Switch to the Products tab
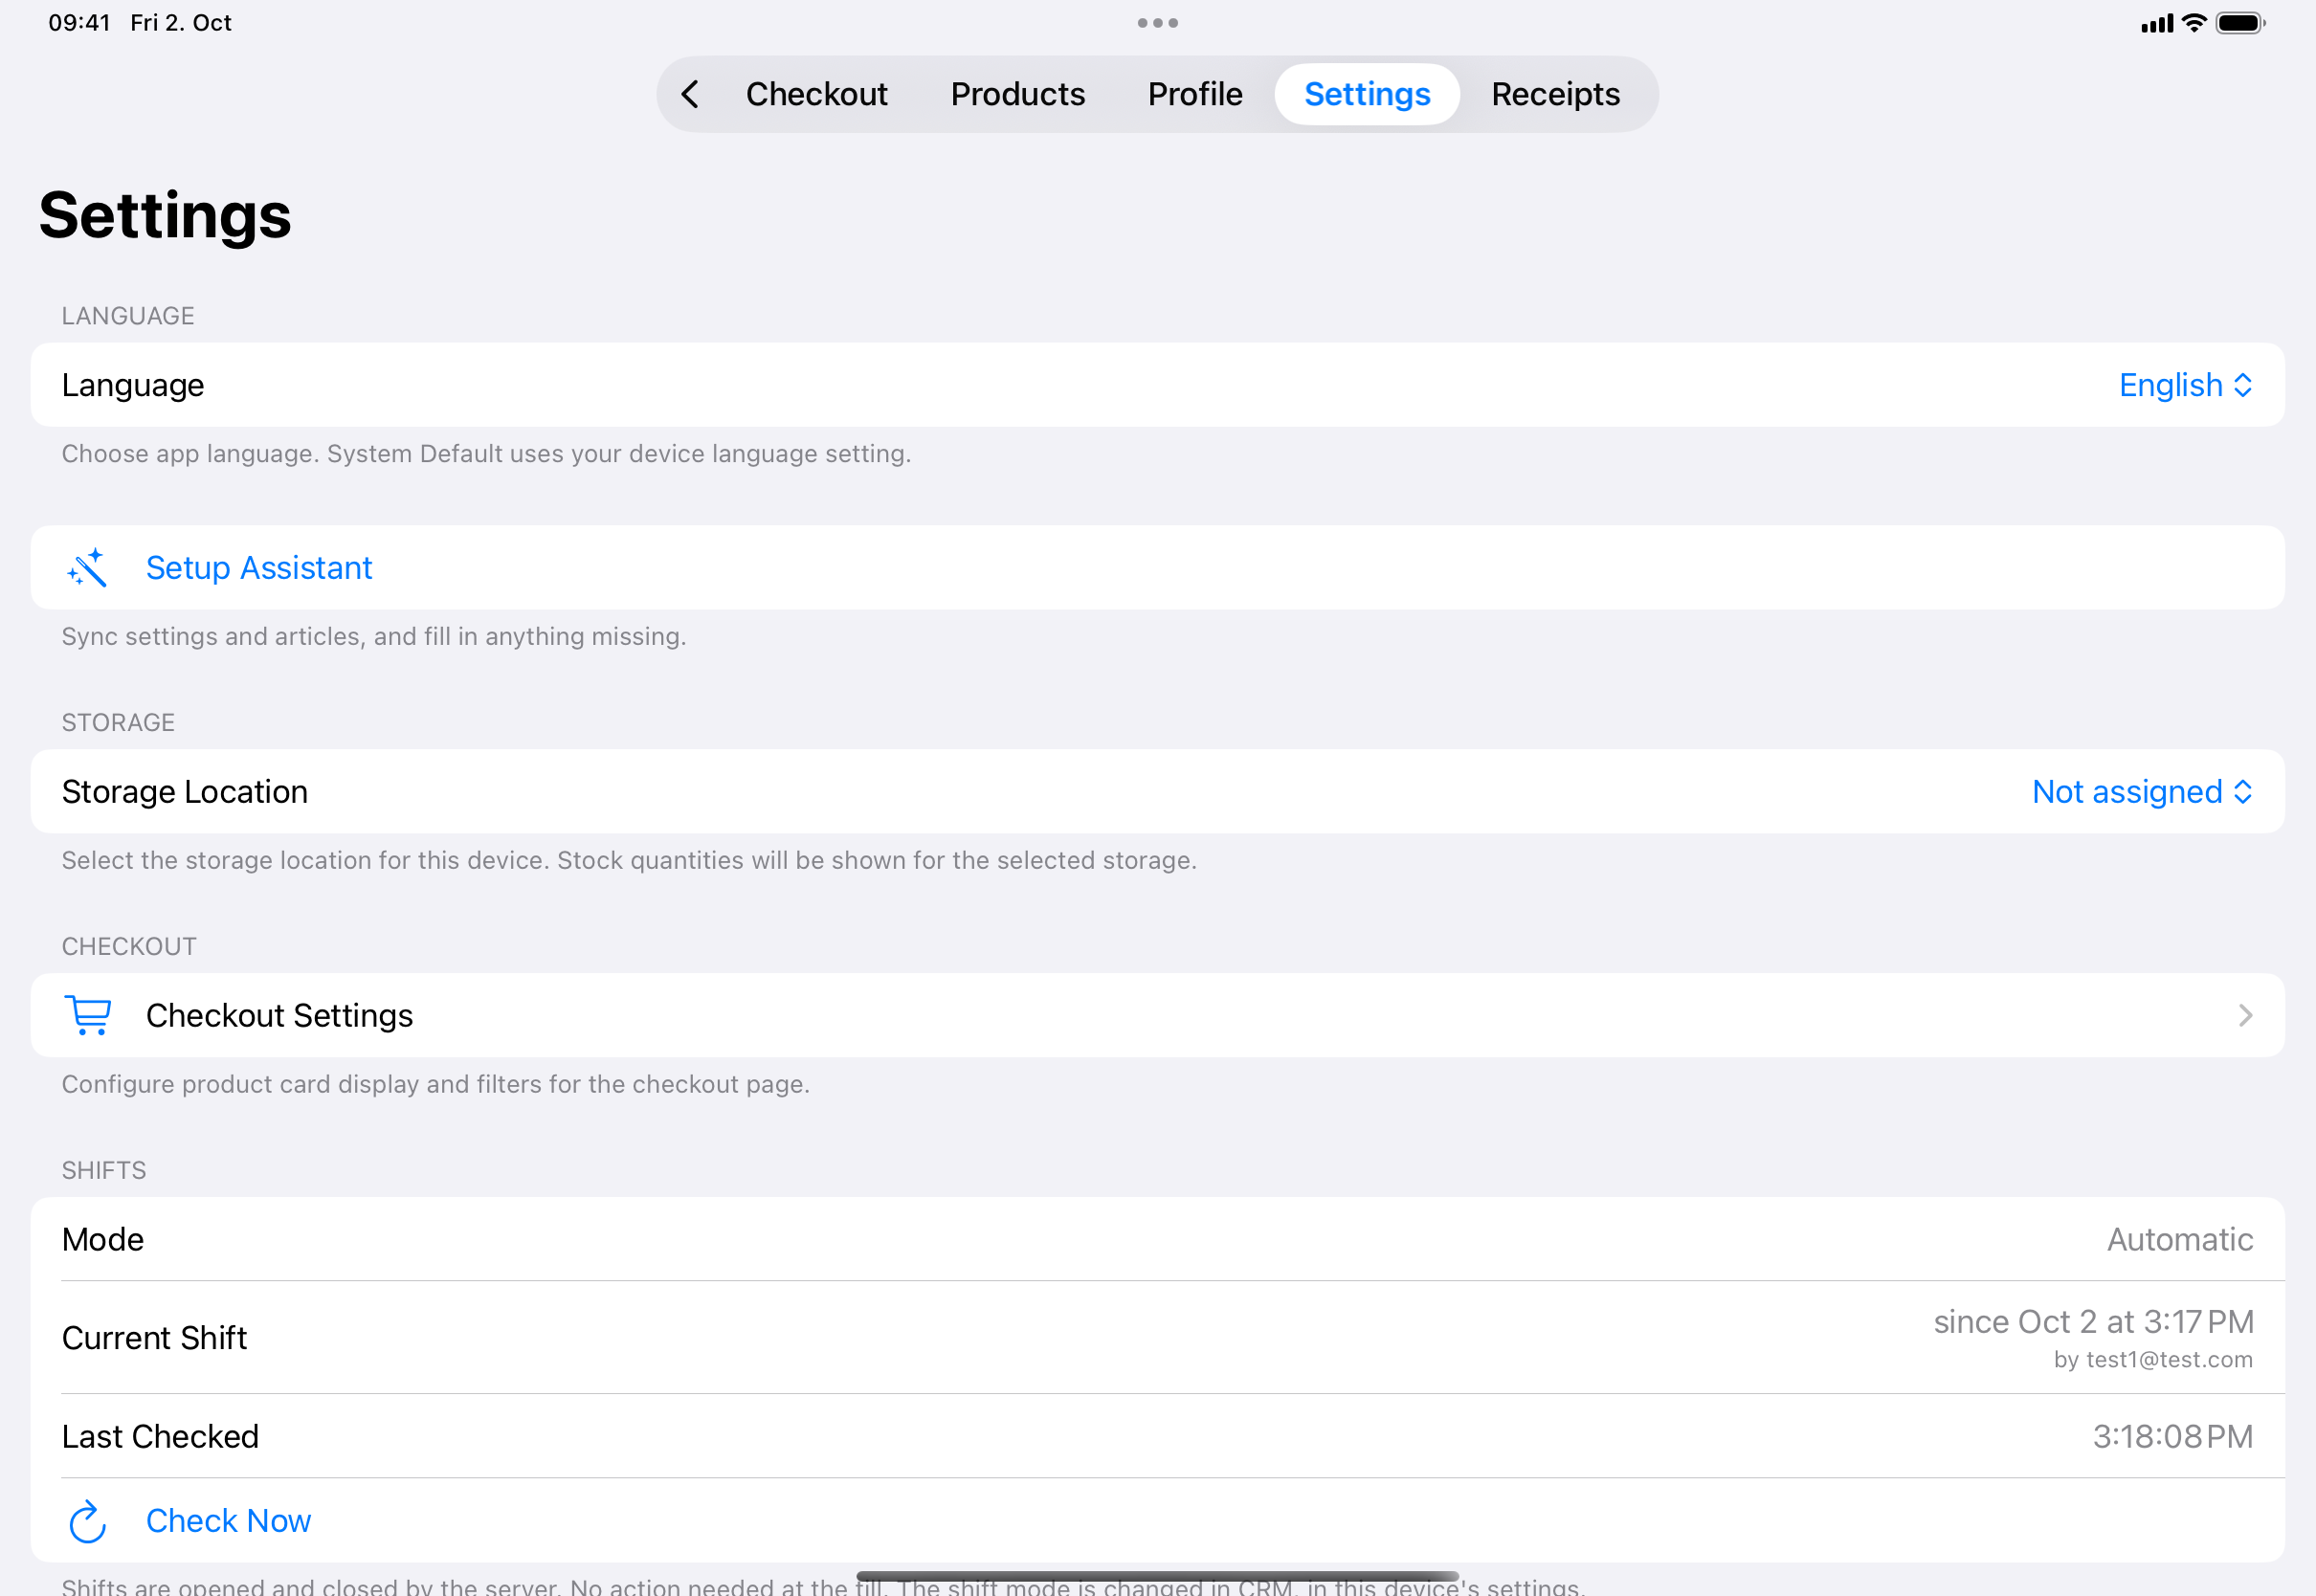Viewport: 2316px width, 1596px height. (1018, 94)
